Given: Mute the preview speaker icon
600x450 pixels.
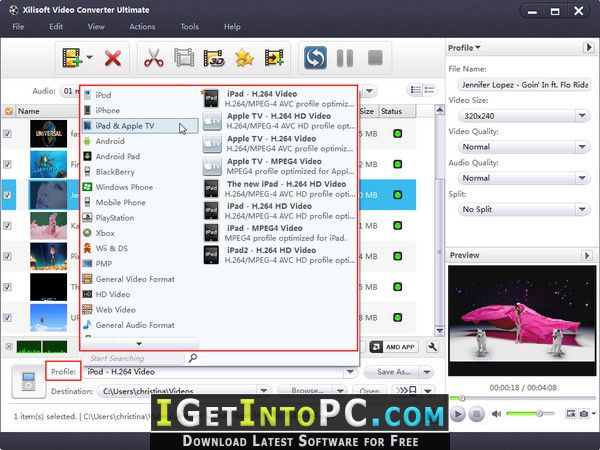Looking at the screenshot, I should [496, 414].
